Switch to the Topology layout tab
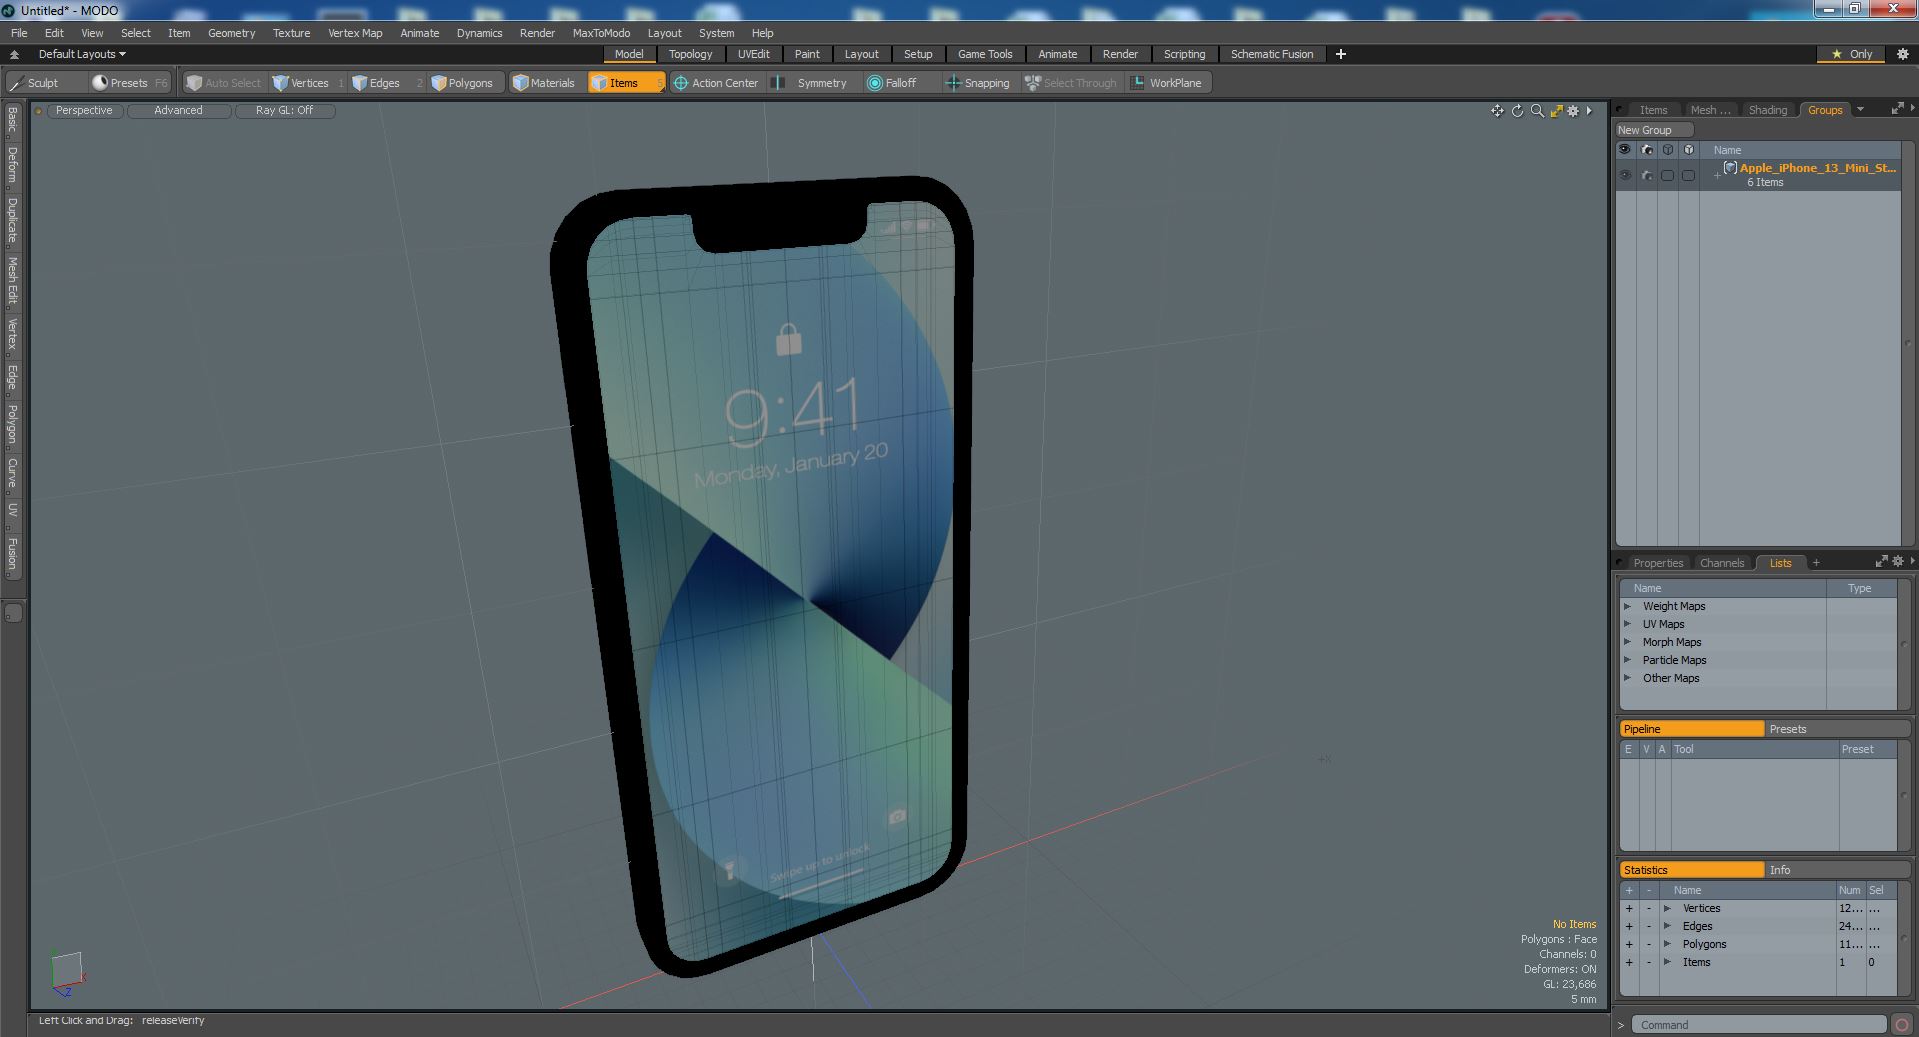 pos(690,54)
